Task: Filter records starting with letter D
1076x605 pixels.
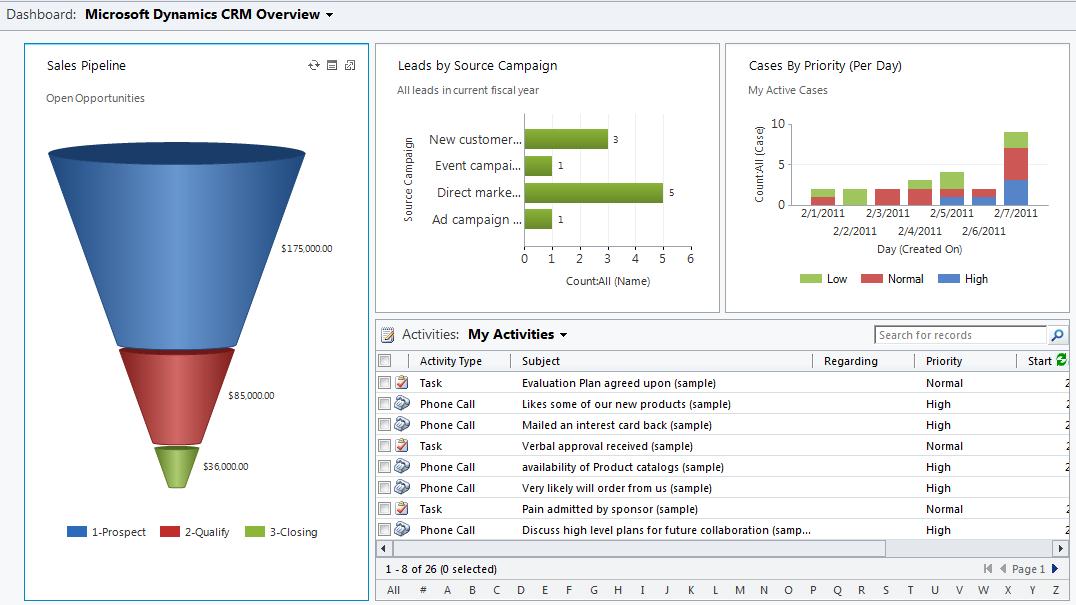Action: 519,590
